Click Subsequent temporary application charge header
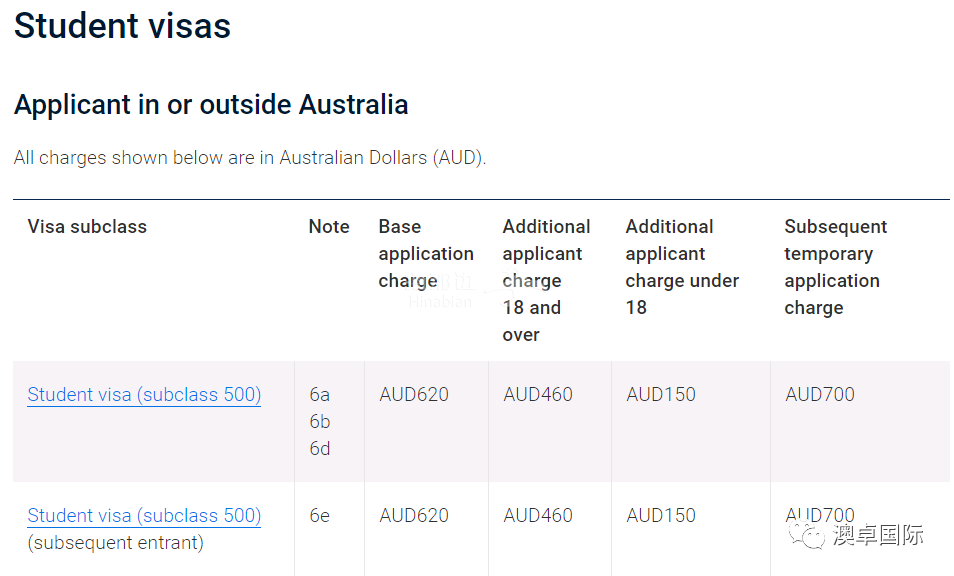The height and width of the screenshot is (576, 954). click(x=835, y=267)
